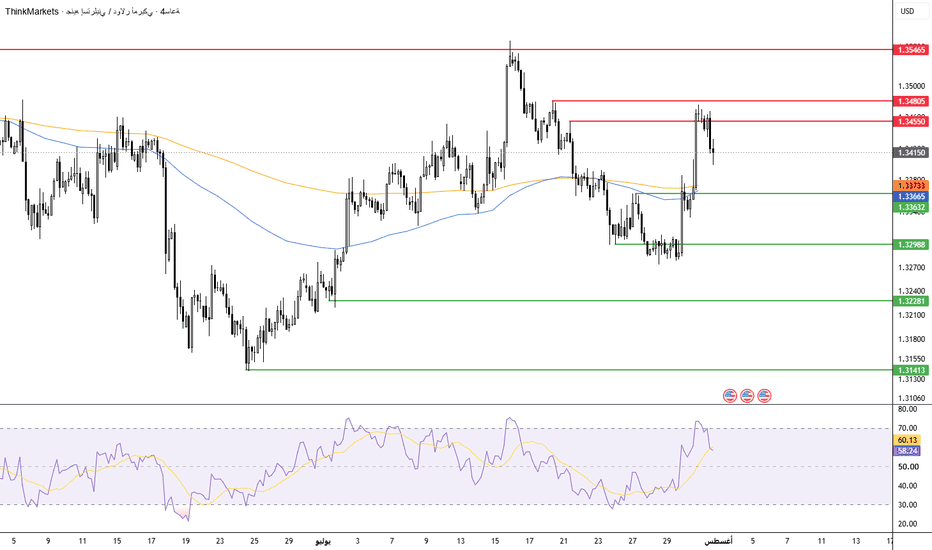
Task: Click the date label 27 on time axis
Action: [x=632, y=542]
